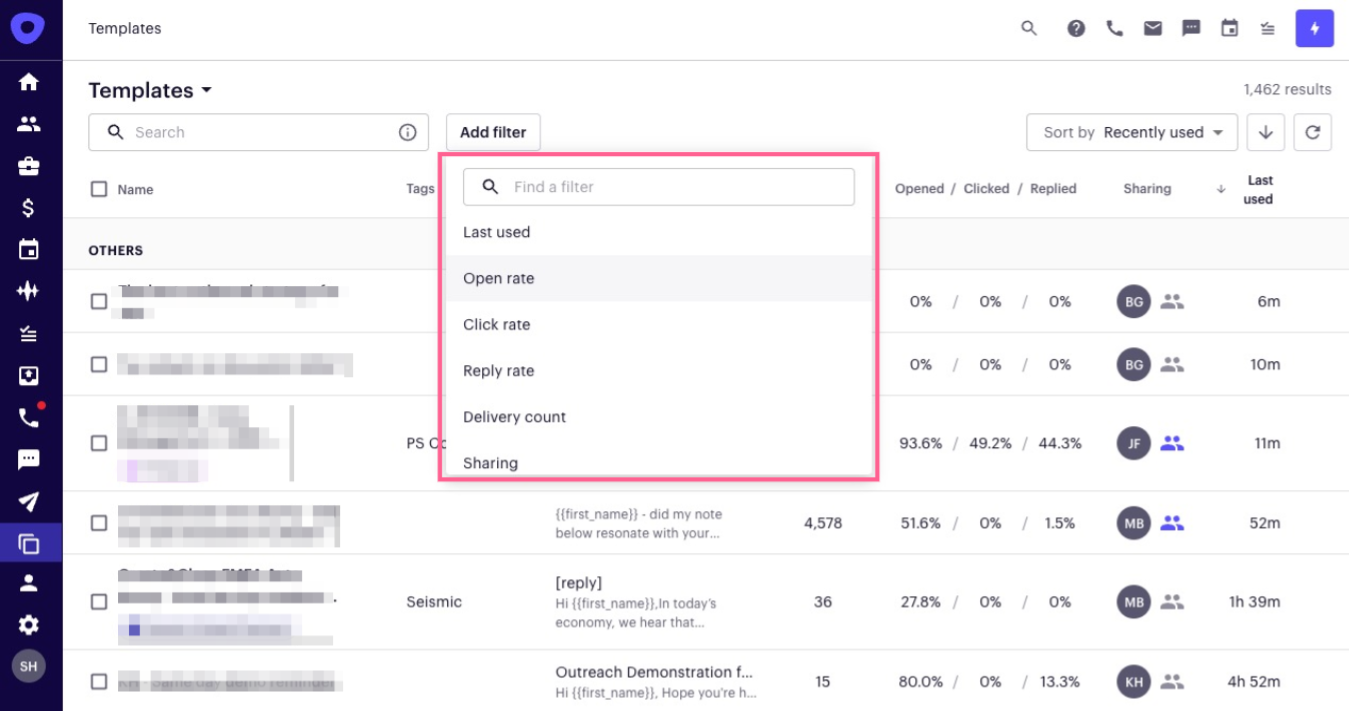Screen dimensions: 1349x711
Task: Check the row used 4h 52m ago
Action: [99, 682]
